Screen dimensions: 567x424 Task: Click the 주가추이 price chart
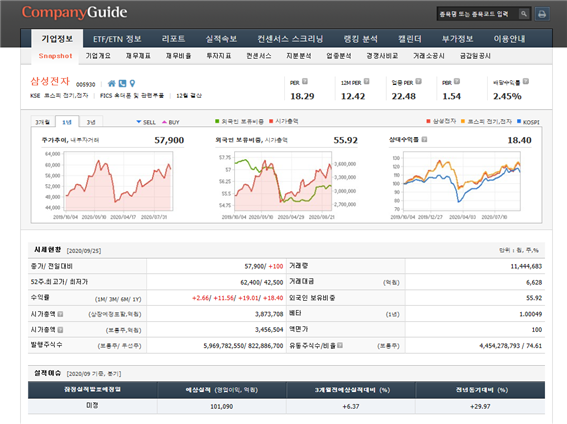(118, 181)
